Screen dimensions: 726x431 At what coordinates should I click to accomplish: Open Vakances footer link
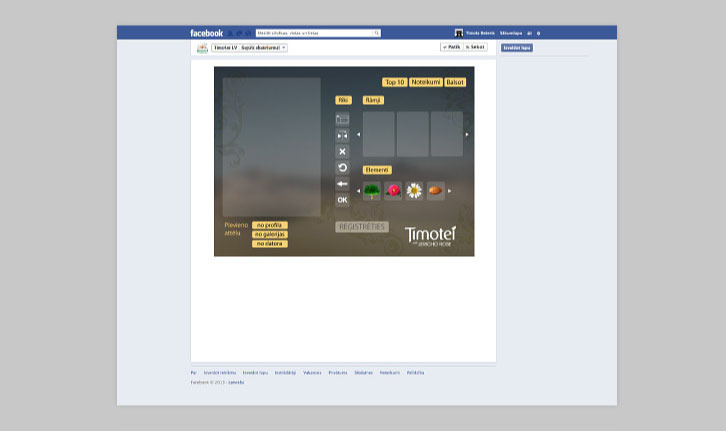(312, 373)
